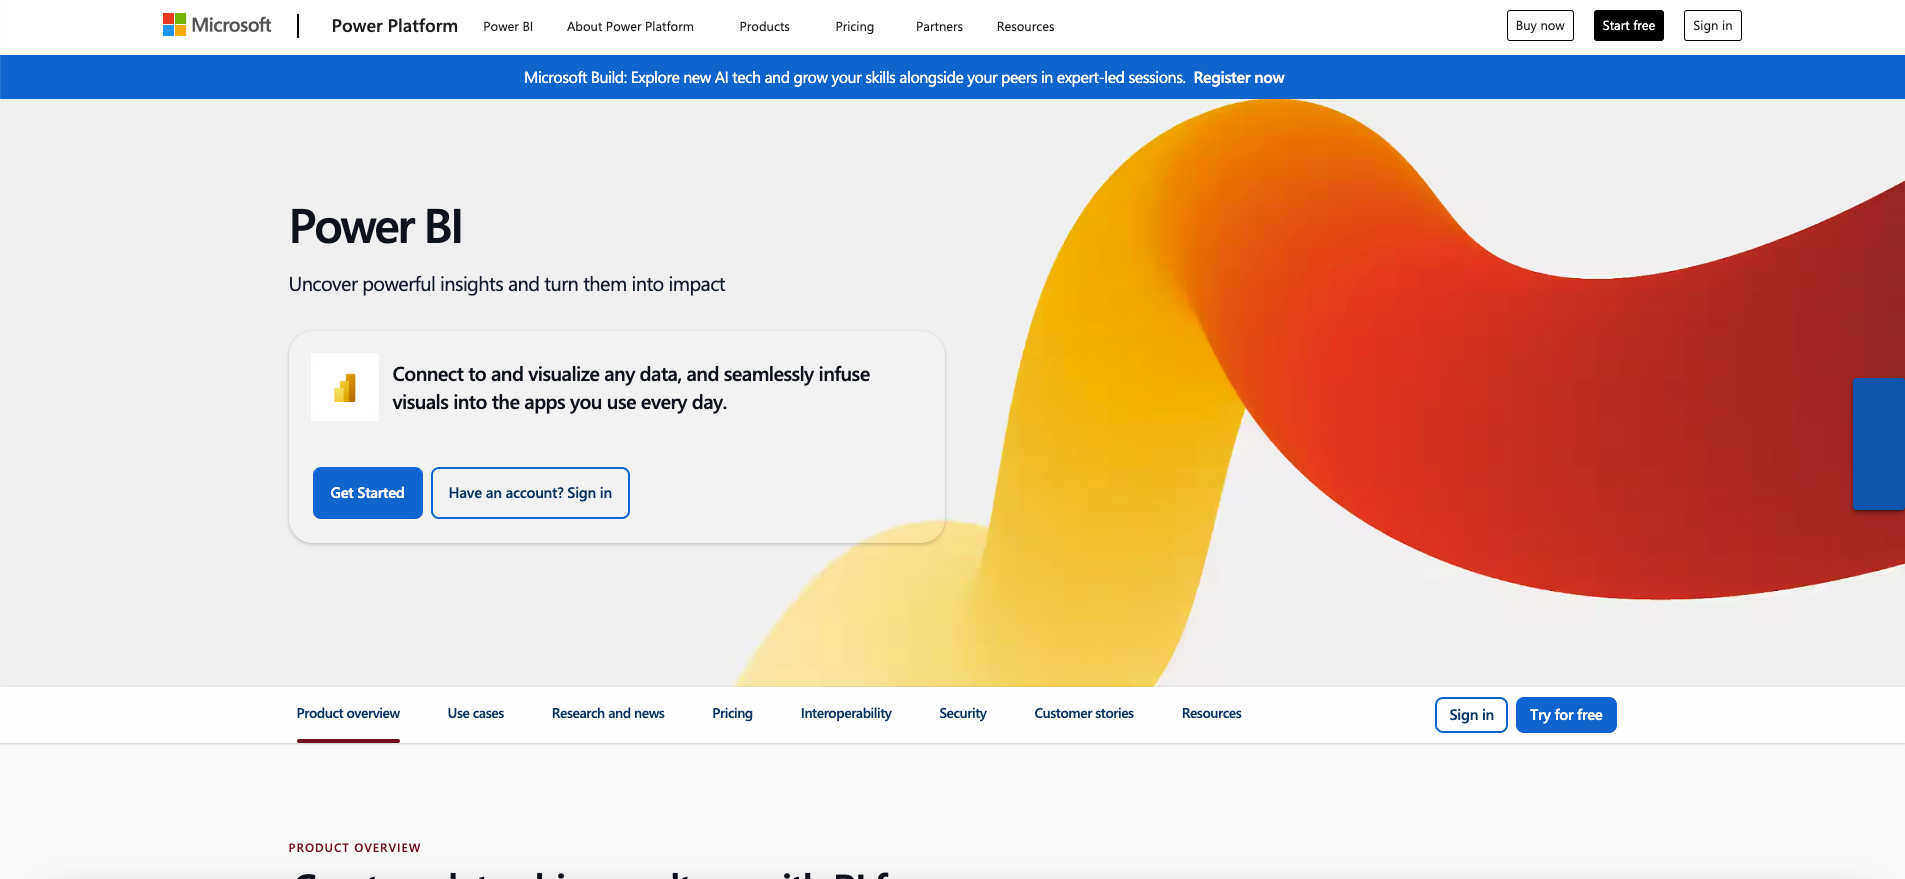Image resolution: width=1905 pixels, height=879 pixels.
Task: Expand the About Power Platform menu
Action: click(630, 27)
